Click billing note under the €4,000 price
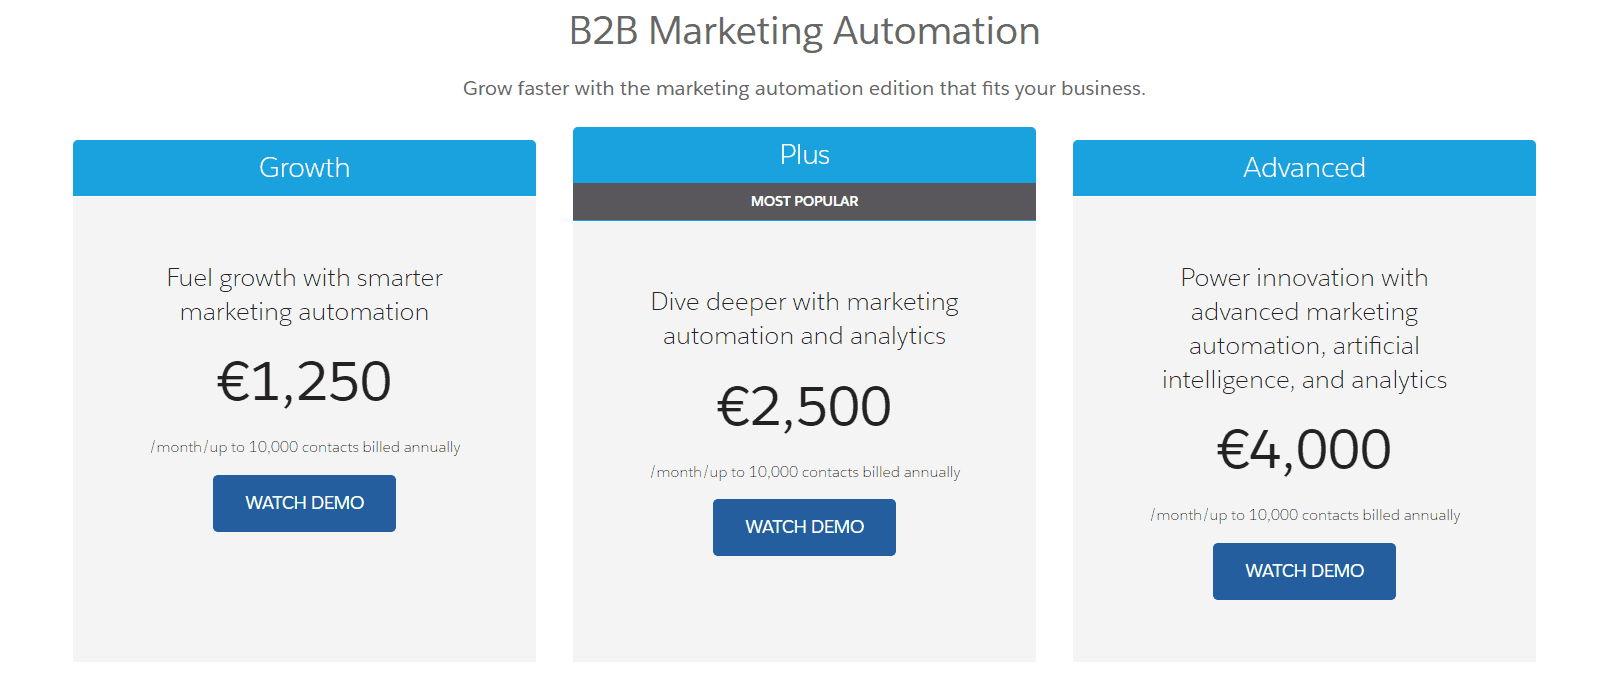Viewport: 1615px width, 693px height. coord(1306,515)
